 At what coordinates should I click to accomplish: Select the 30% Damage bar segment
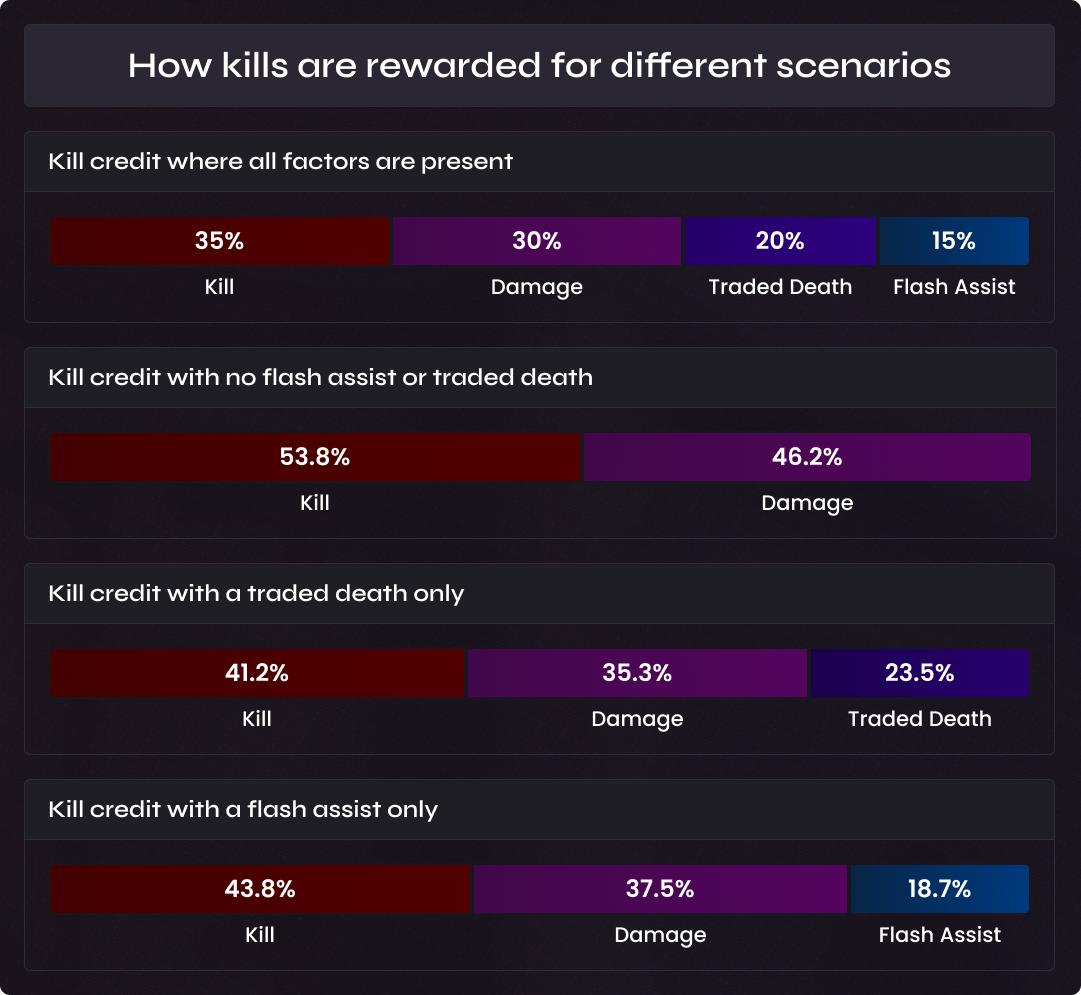(x=536, y=241)
